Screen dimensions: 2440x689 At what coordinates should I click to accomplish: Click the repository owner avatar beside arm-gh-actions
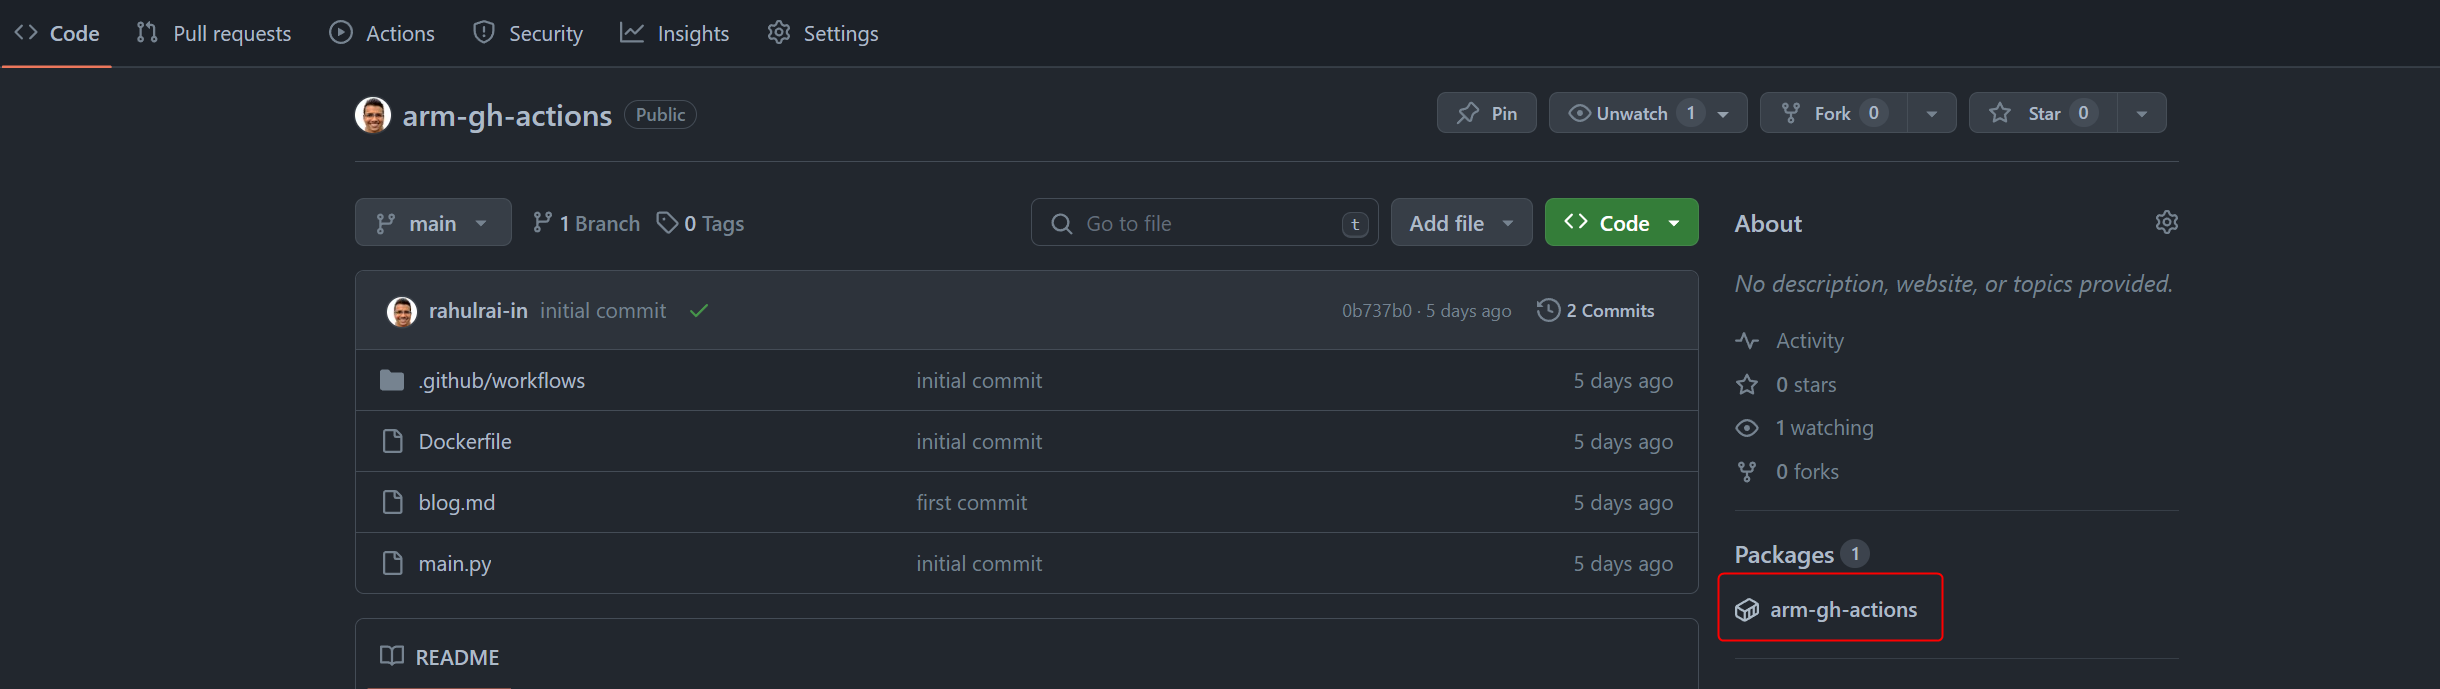[373, 115]
